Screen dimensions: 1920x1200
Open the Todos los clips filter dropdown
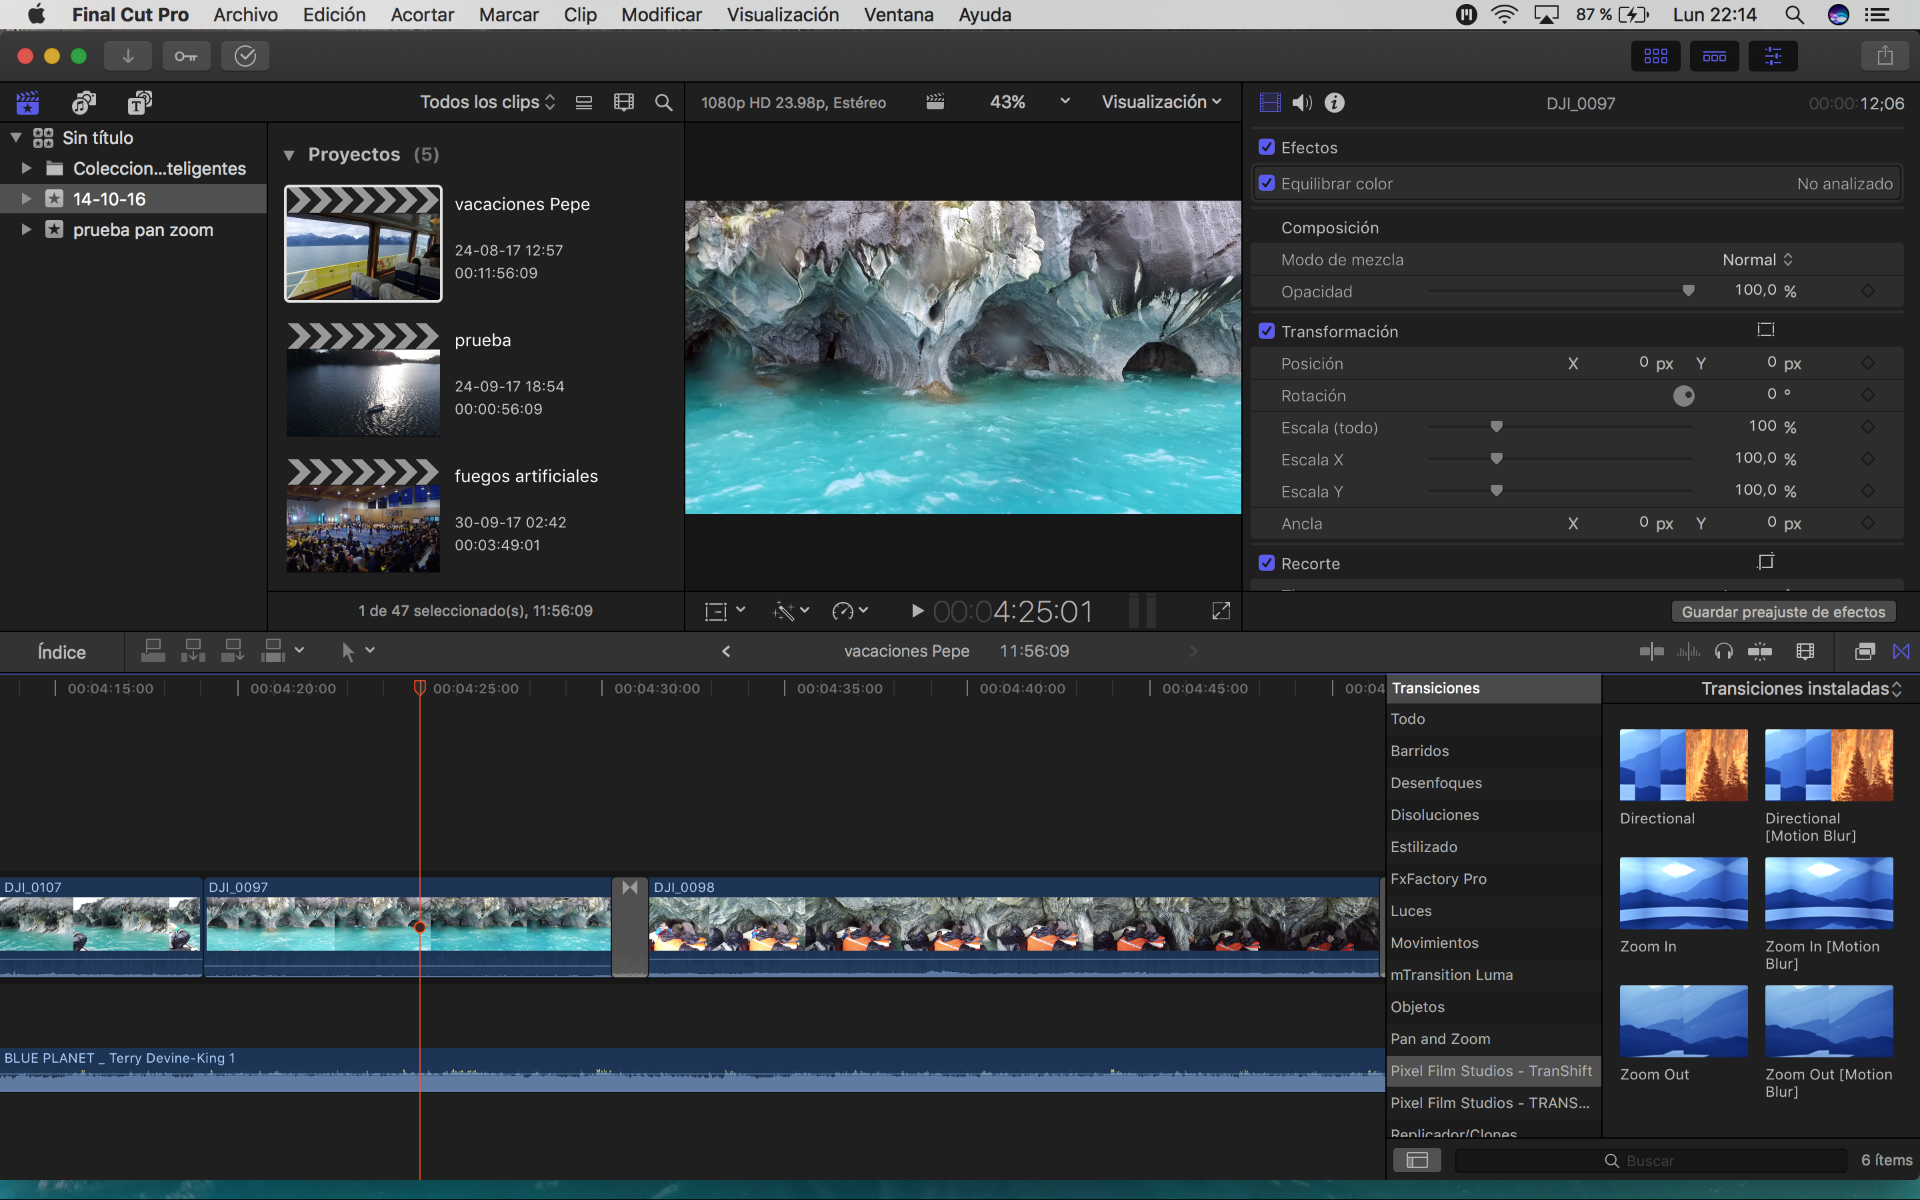pyautogui.click(x=487, y=102)
